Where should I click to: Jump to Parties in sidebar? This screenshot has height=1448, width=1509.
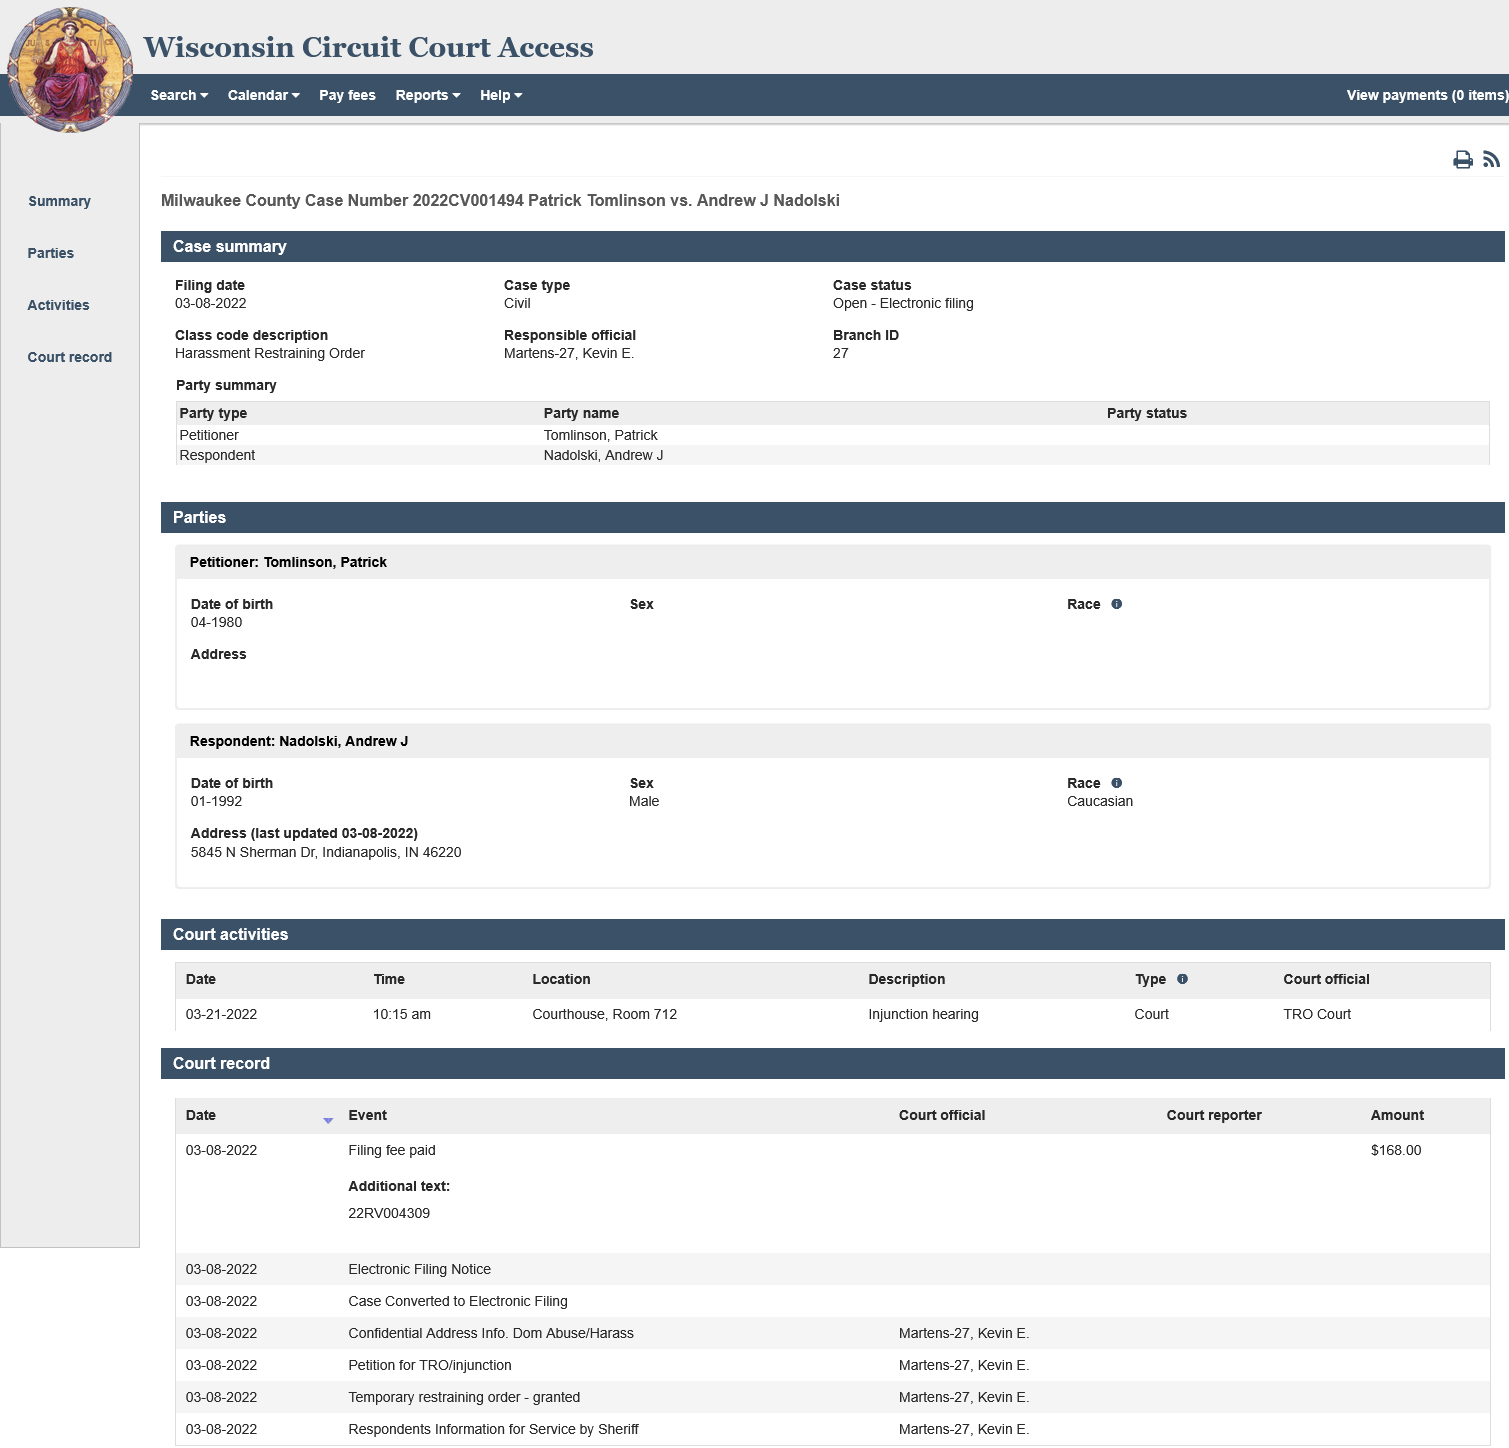[x=50, y=253]
